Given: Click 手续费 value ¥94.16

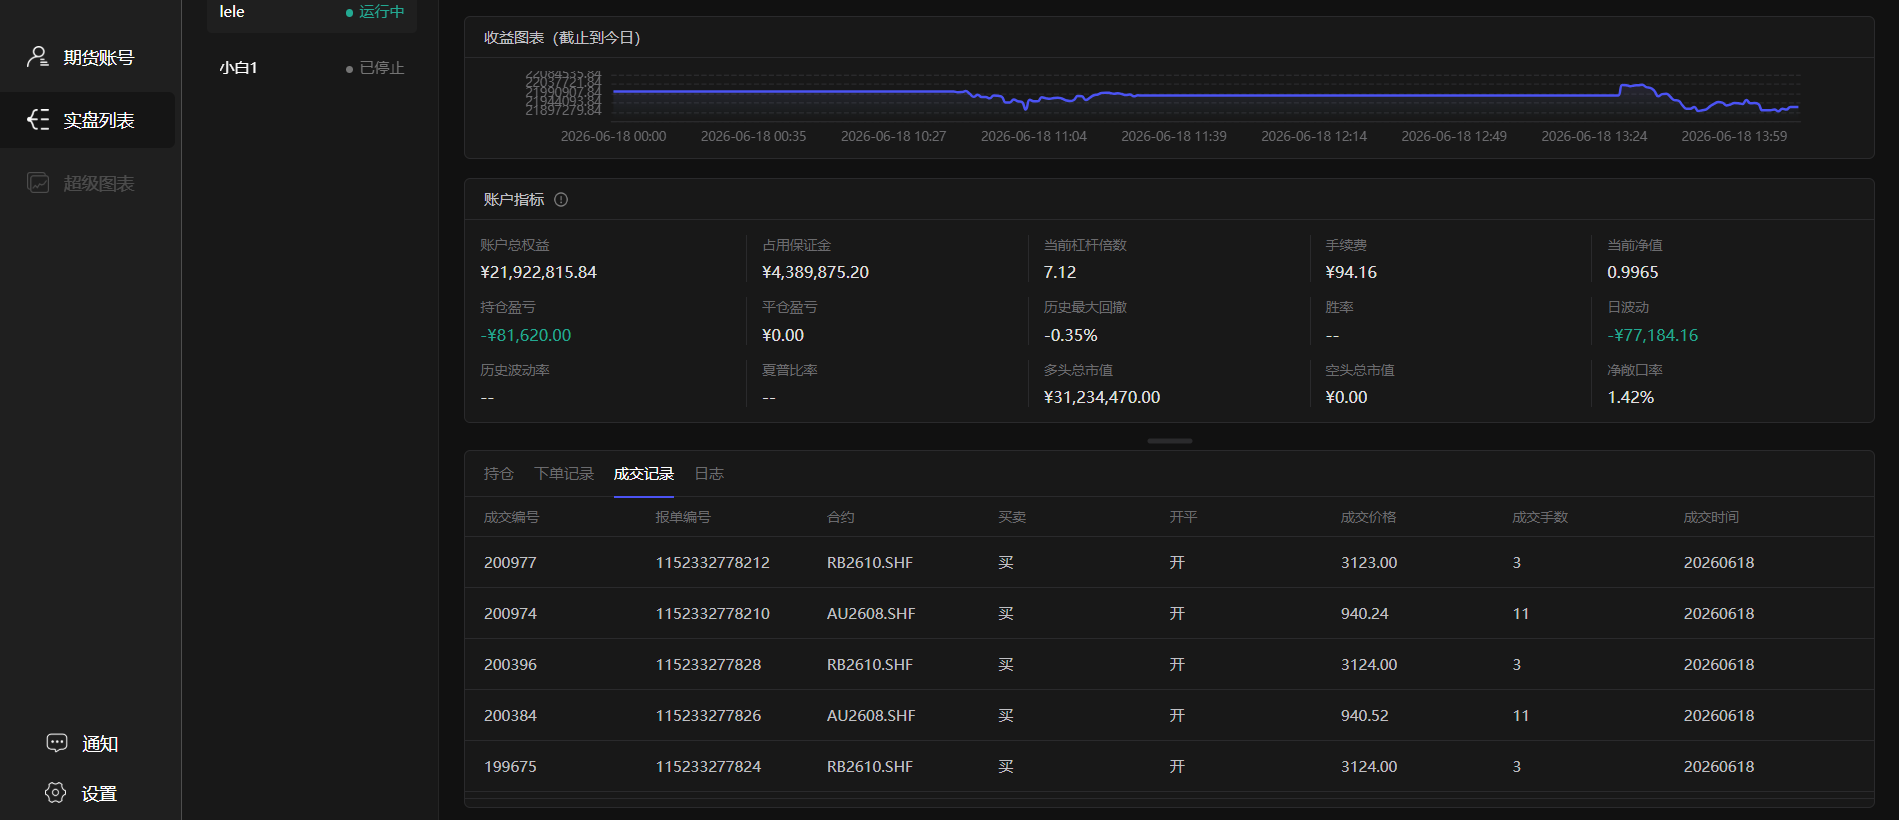Looking at the screenshot, I should [x=1351, y=272].
